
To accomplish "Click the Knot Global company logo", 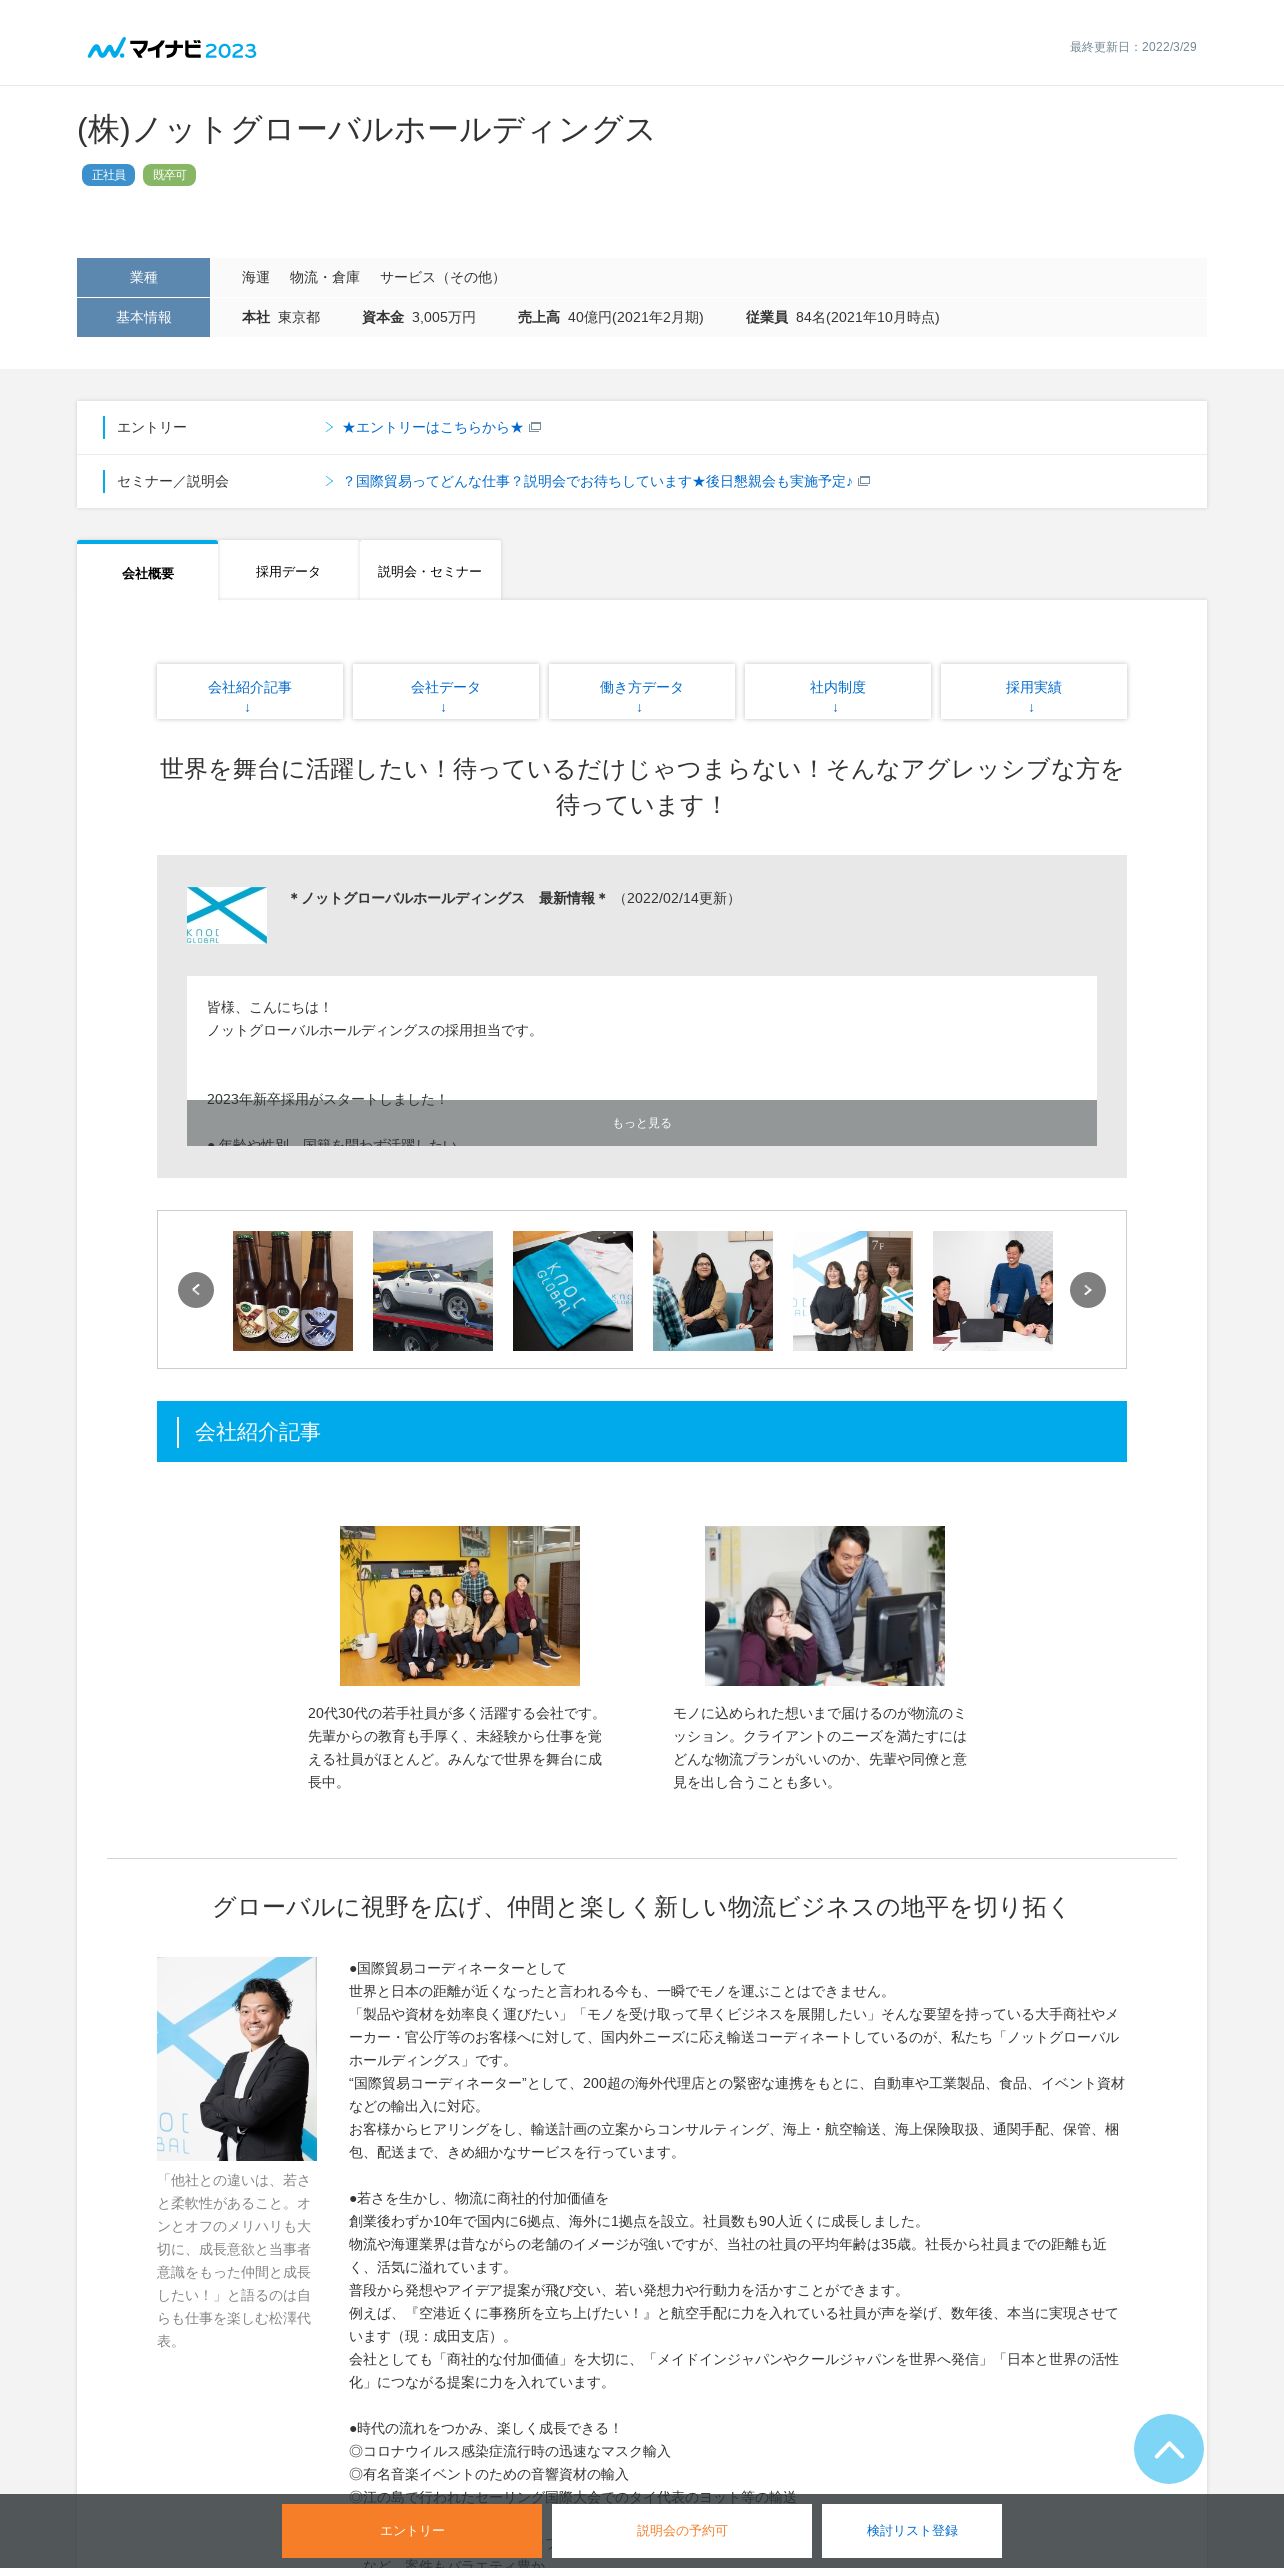I will tap(227, 915).
